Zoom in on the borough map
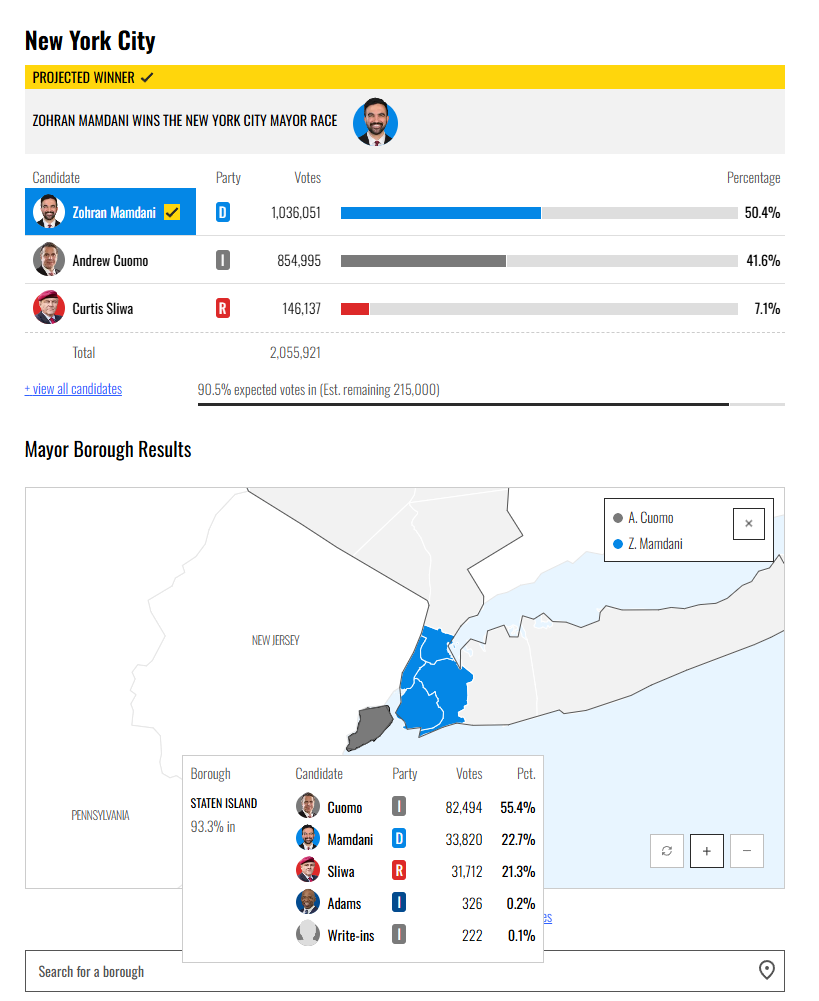Image resolution: width=819 pixels, height=1001 pixels. (707, 851)
